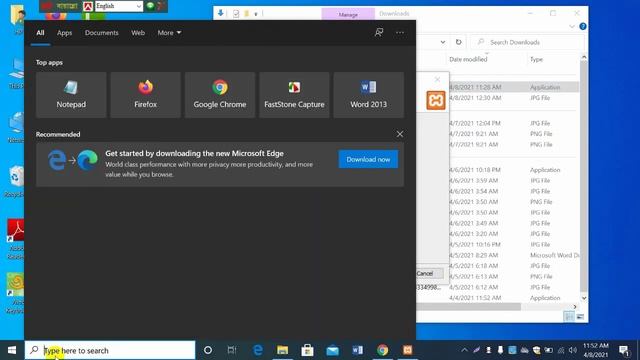Open the Recycle Bin desktop icon

point(15,181)
